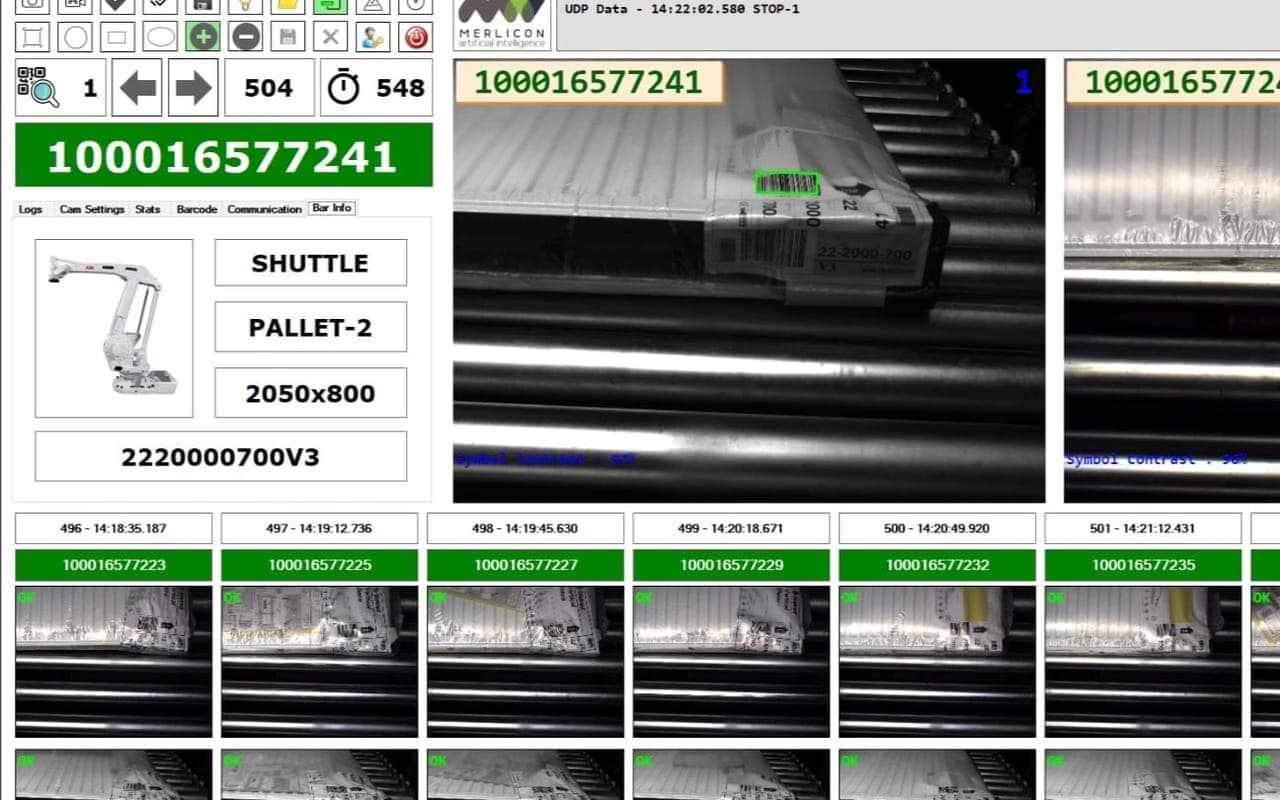Click the second camera view on the right
Screen dimensions: 1280x800
click(1172, 281)
